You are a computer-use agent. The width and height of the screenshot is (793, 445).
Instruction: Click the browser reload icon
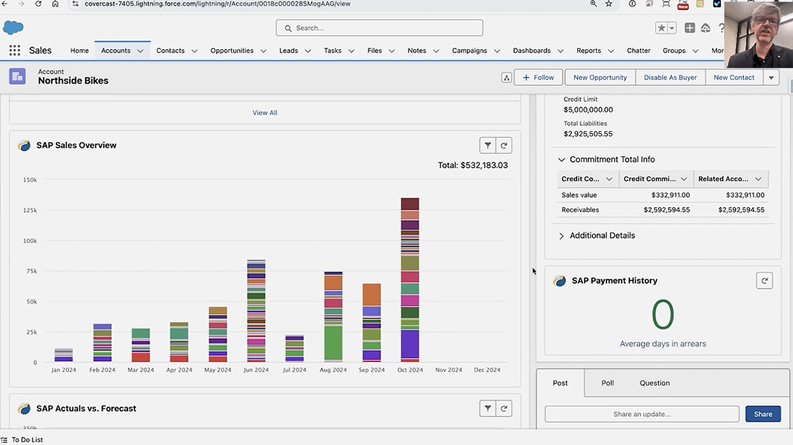[x=38, y=4]
